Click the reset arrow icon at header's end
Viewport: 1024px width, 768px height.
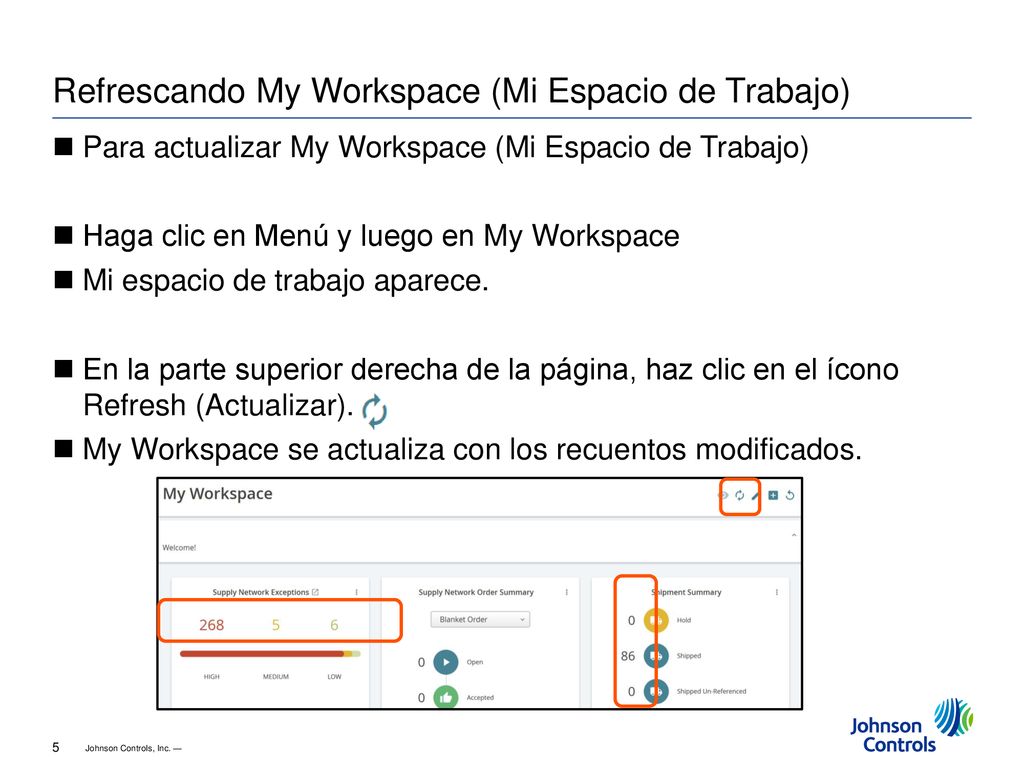click(790, 496)
